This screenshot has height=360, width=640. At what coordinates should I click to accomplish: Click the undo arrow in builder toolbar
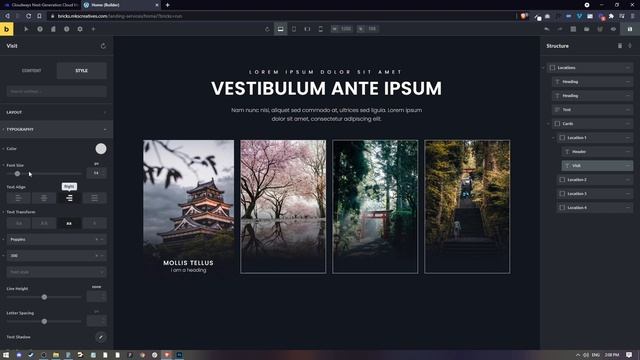click(547, 29)
